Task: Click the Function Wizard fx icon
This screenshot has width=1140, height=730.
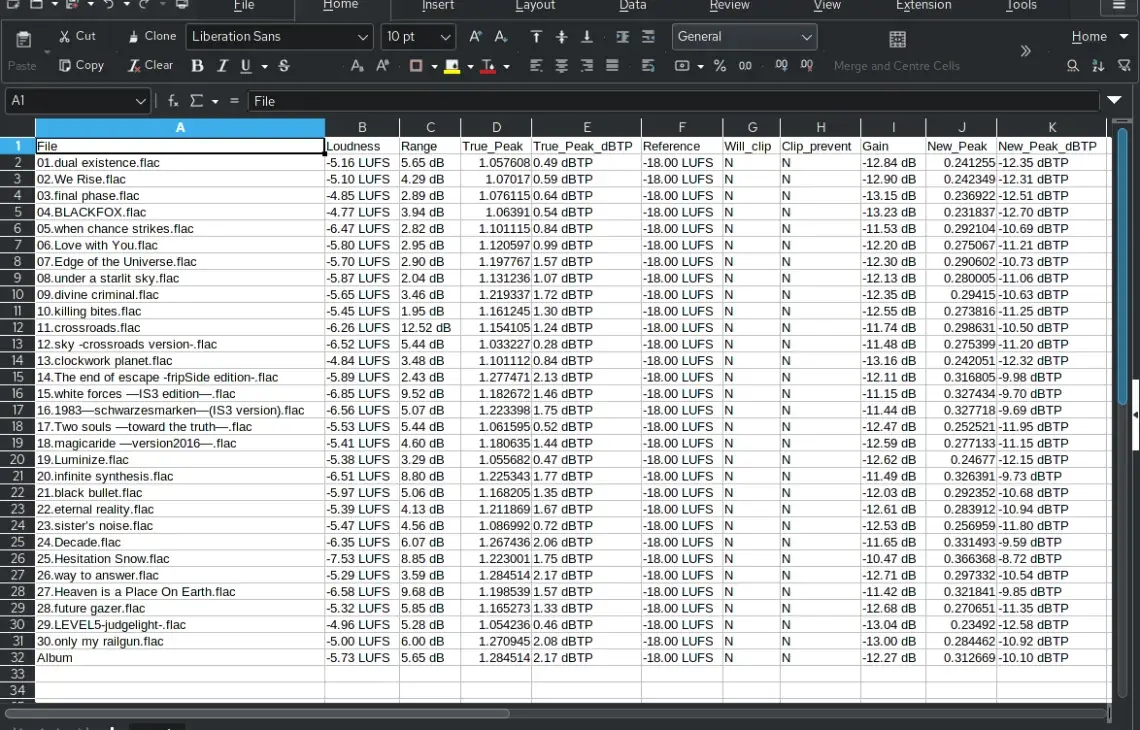Action: click(173, 101)
